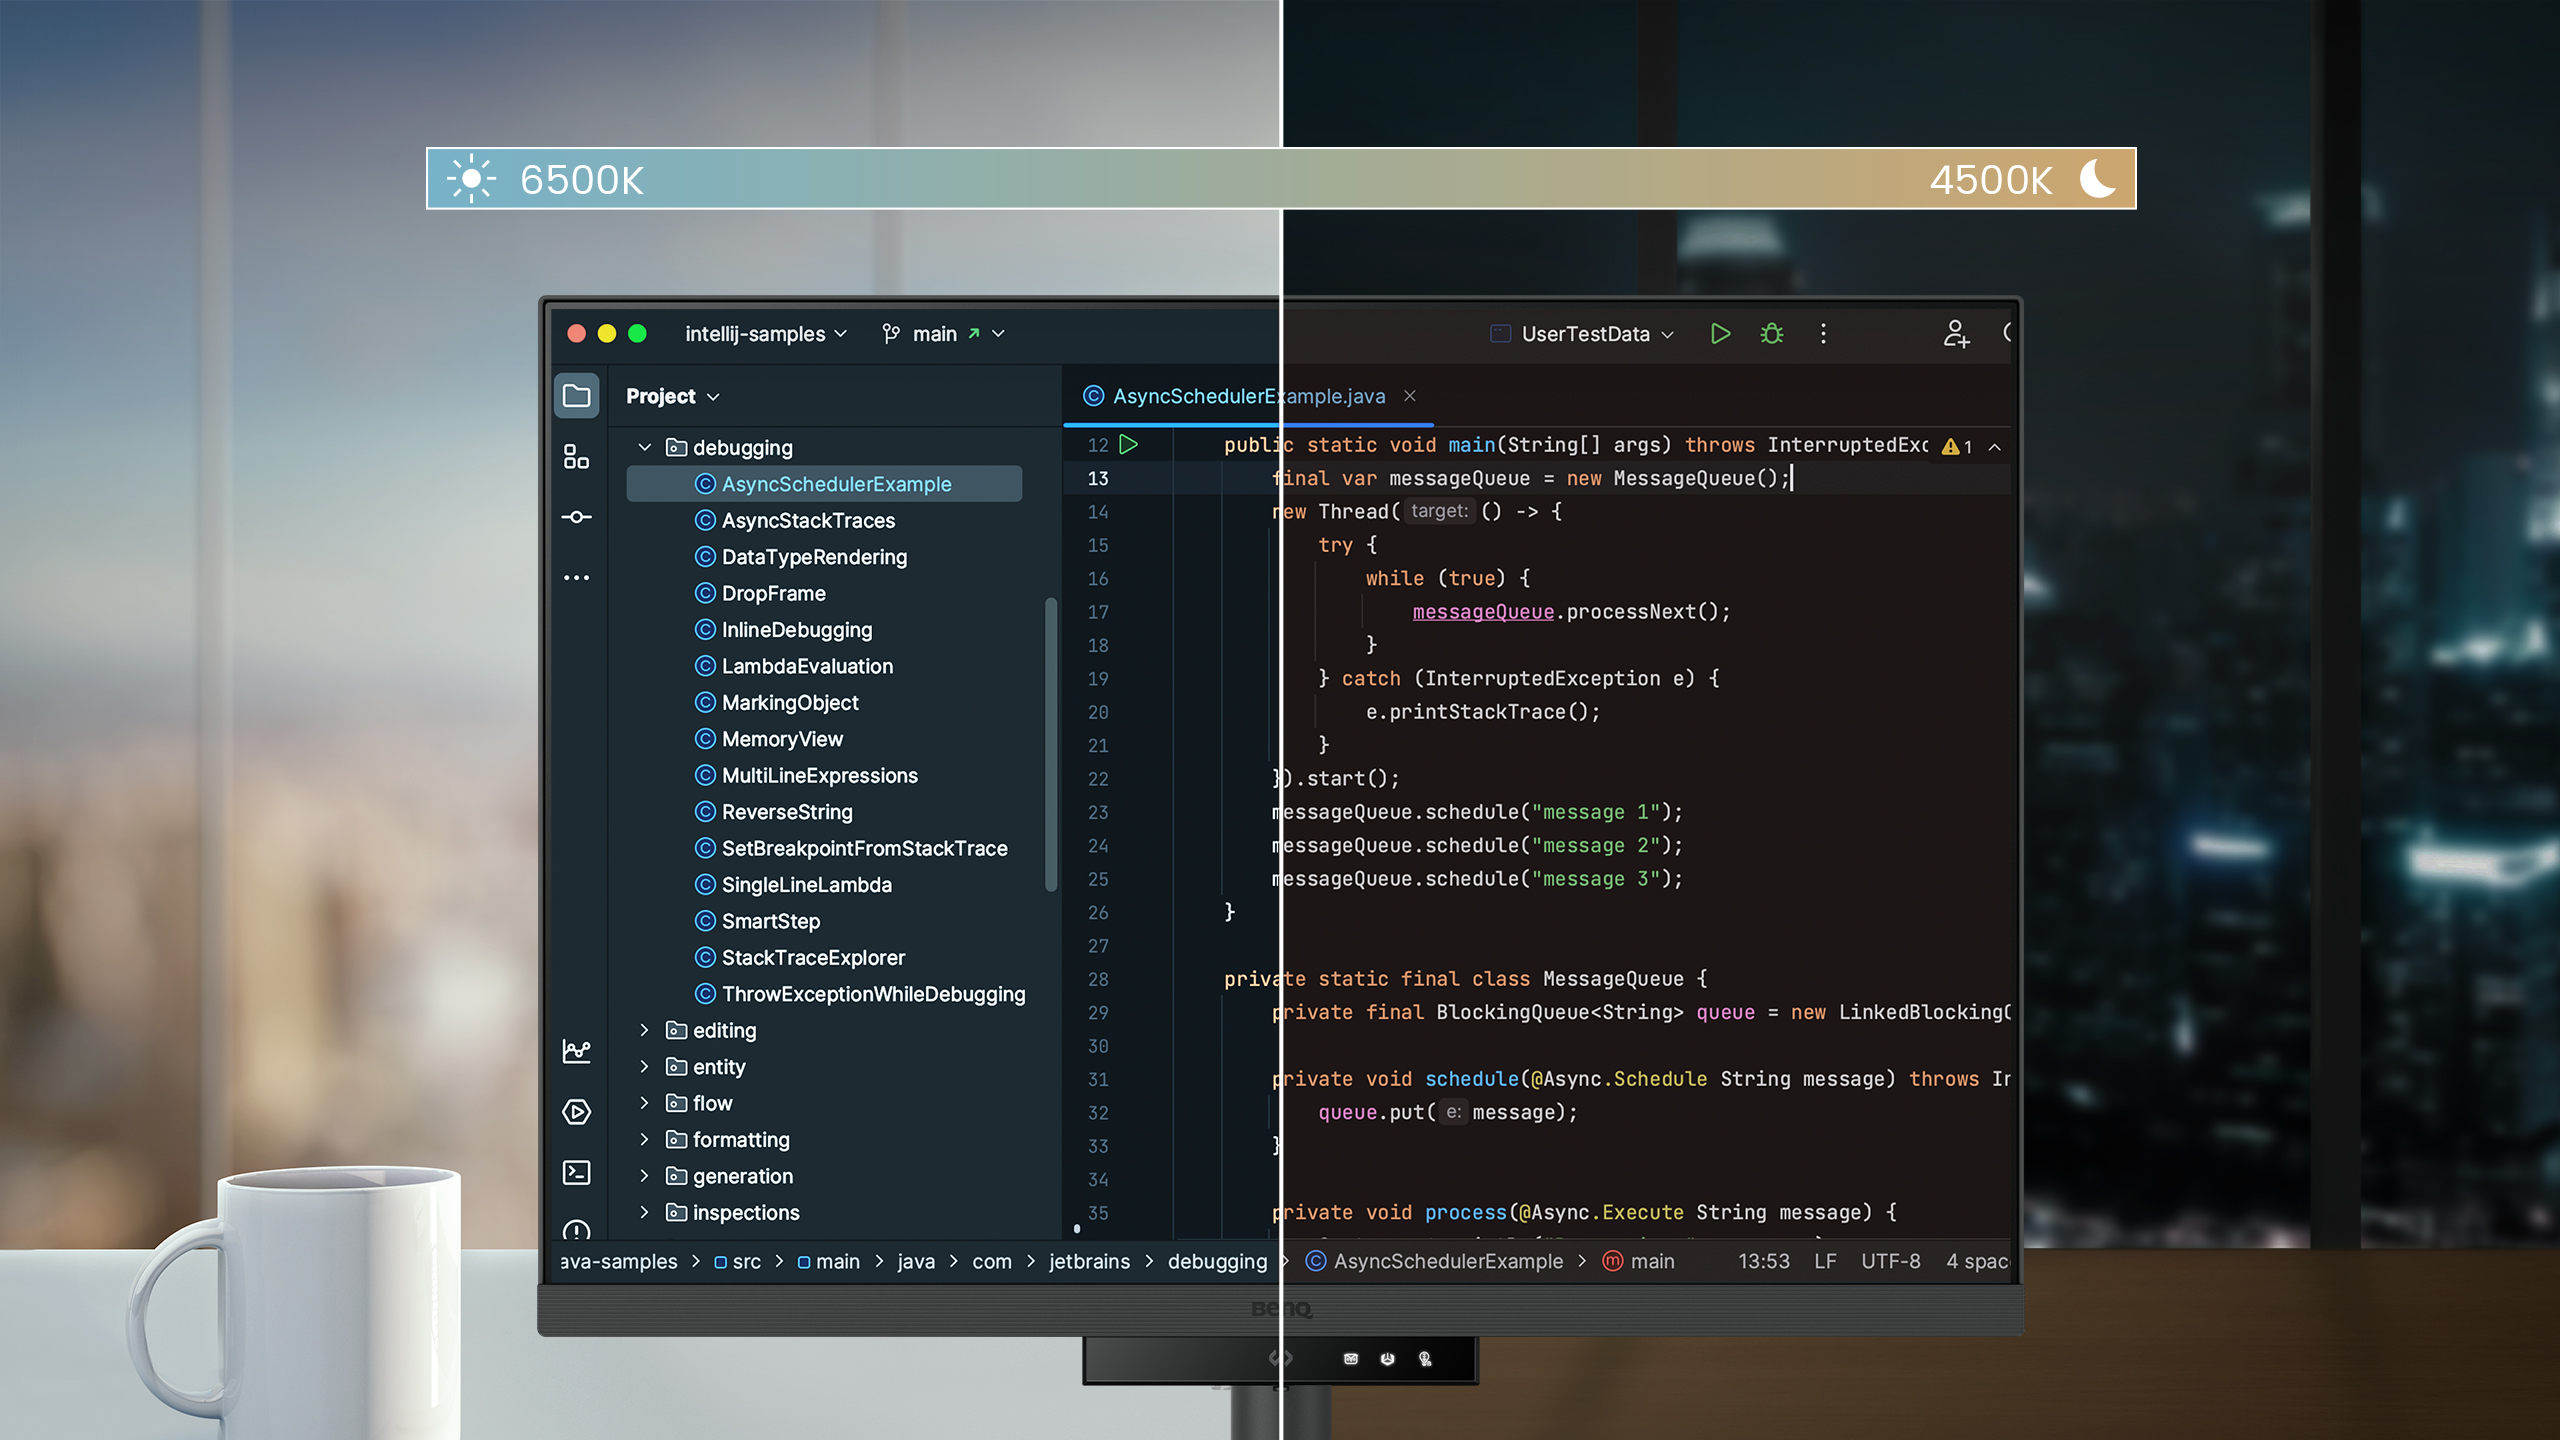Viewport: 2560px width, 1440px height.
Task: Collapse the debugging folder
Action: coord(645,448)
